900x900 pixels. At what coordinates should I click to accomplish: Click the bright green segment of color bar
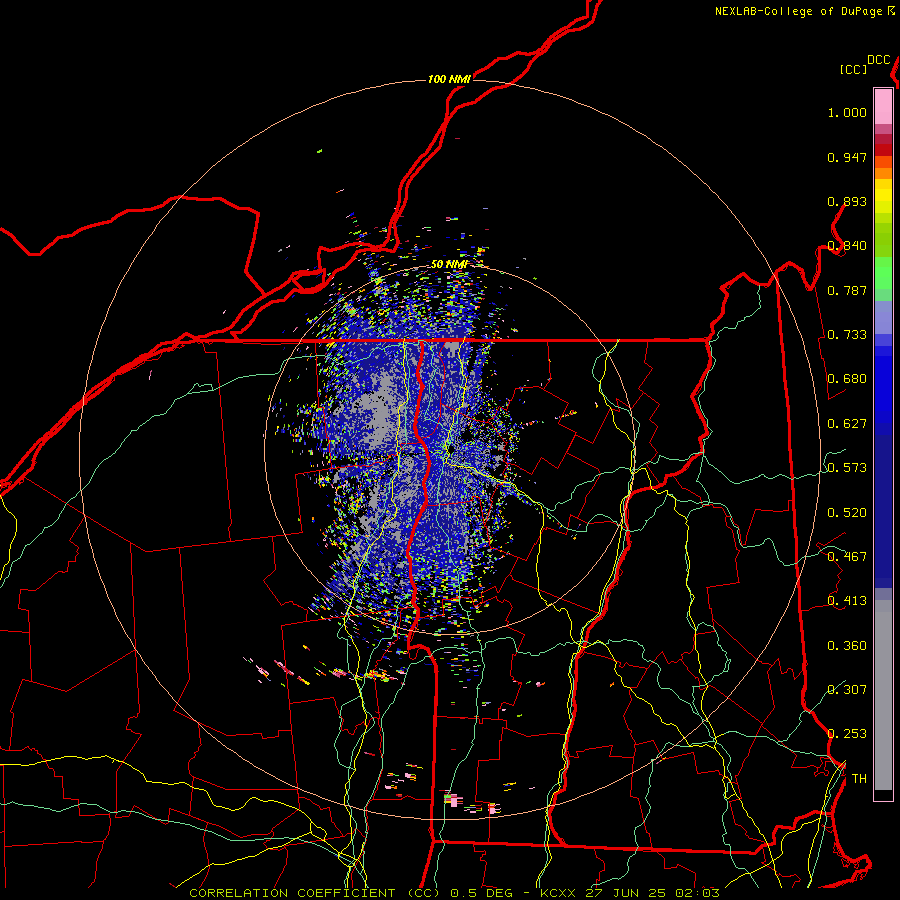(883, 273)
